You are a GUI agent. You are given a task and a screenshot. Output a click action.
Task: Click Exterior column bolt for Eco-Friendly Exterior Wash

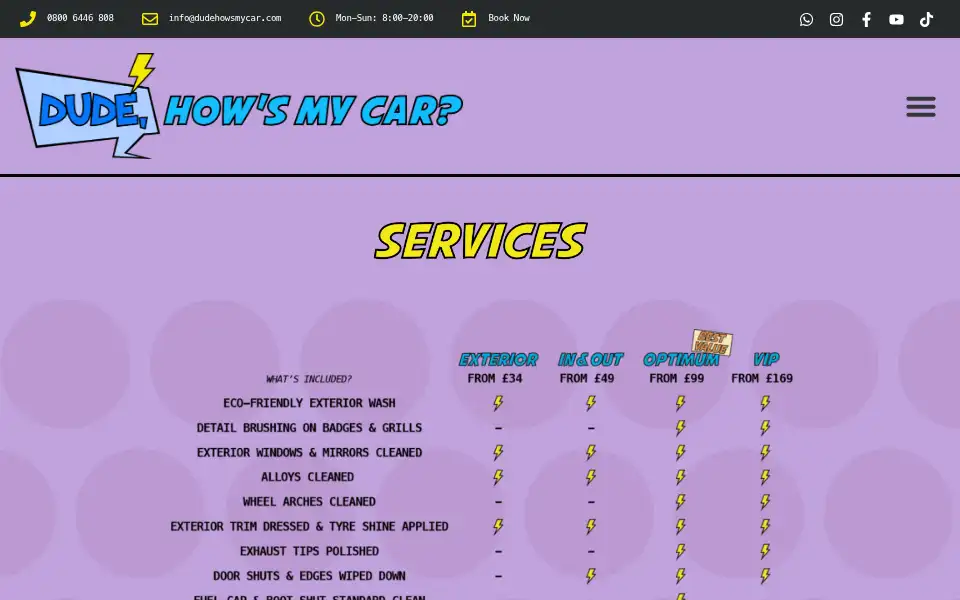click(x=498, y=403)
